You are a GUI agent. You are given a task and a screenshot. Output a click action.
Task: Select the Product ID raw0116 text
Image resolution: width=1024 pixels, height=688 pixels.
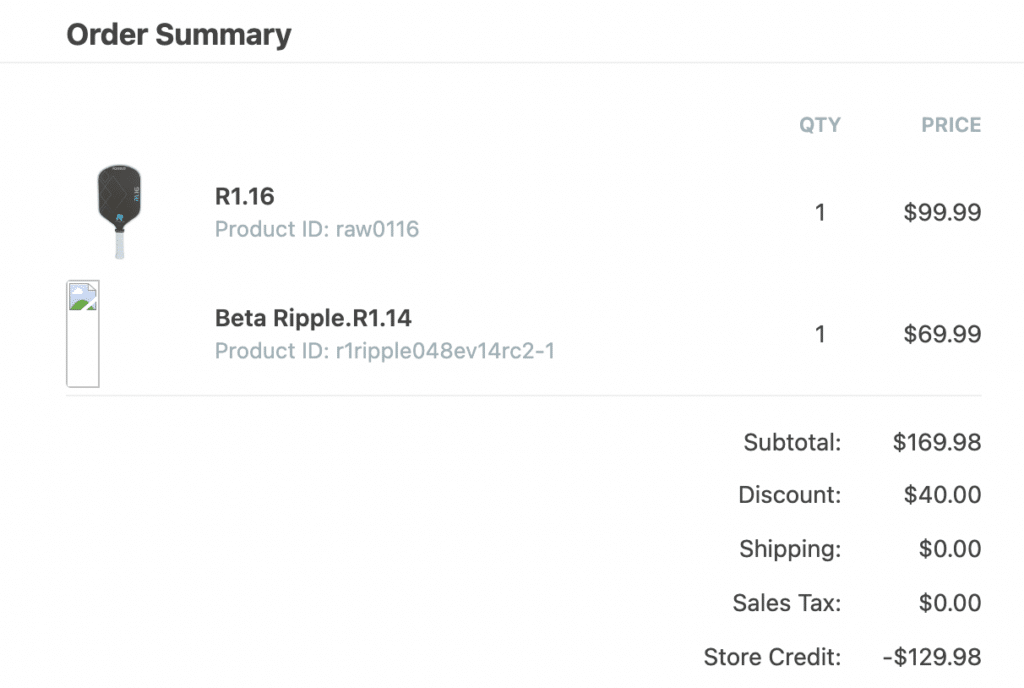click(316, 230)
